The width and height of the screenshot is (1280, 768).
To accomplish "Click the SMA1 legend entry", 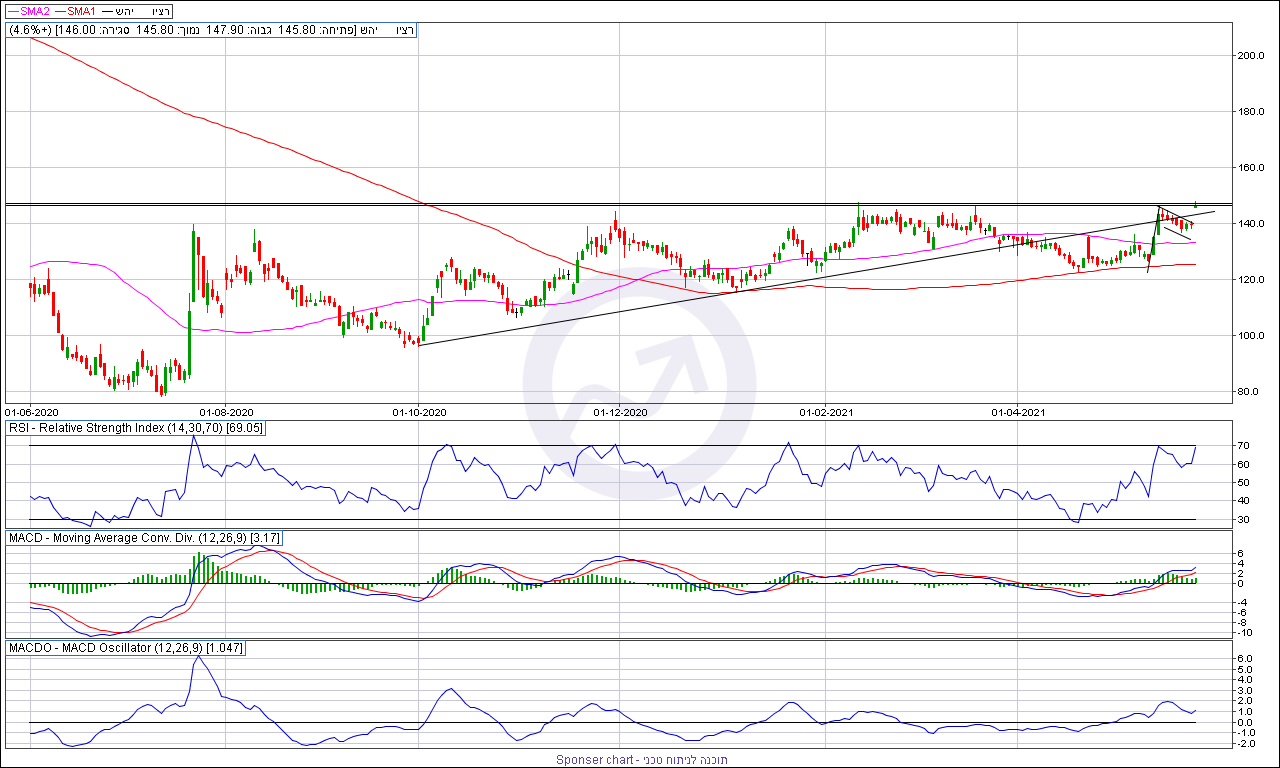I will coord(79,11).
